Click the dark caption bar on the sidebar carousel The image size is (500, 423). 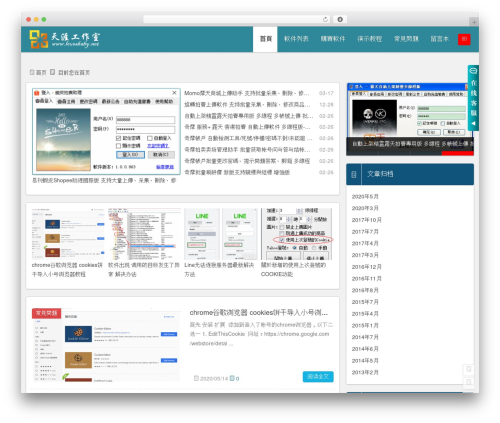(x=410, y=144)
